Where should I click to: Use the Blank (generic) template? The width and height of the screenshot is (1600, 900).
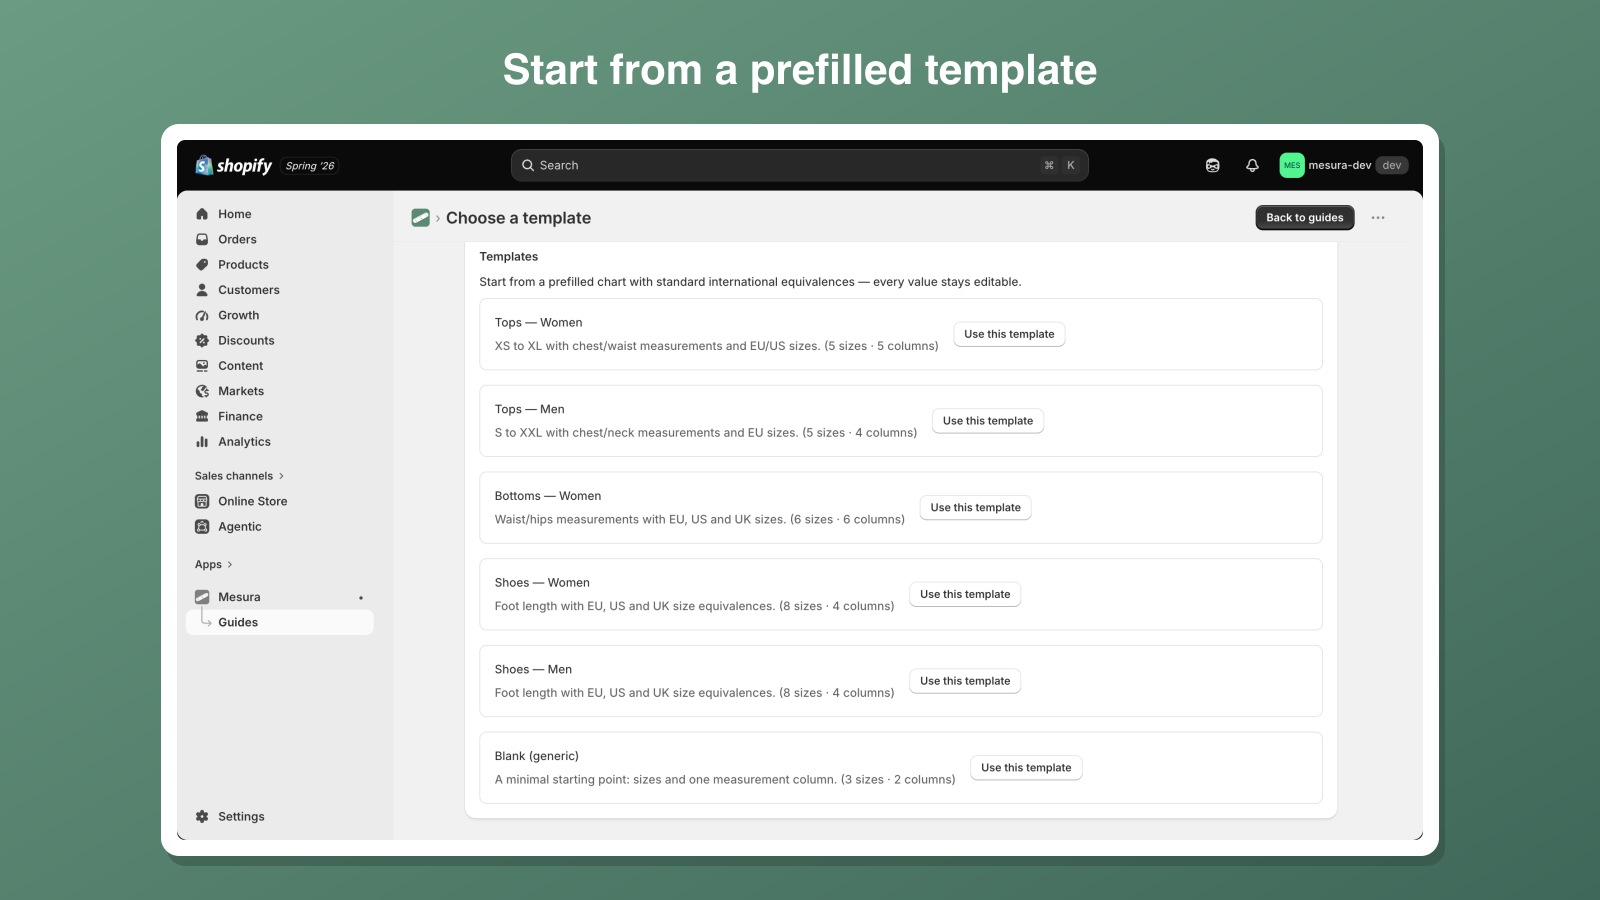(1026, 768)
